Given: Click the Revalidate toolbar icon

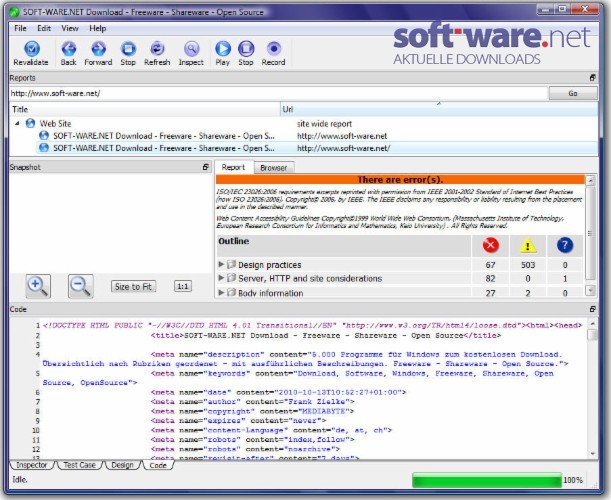Looking at the screenshot, I should tap(32, 49).
